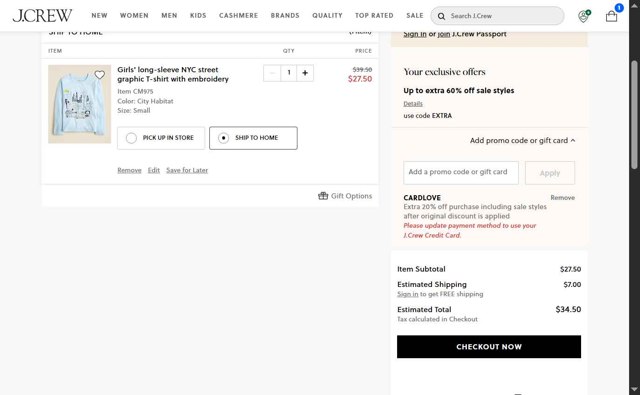Click 'use code EXTRA' text

pos(428,115)
